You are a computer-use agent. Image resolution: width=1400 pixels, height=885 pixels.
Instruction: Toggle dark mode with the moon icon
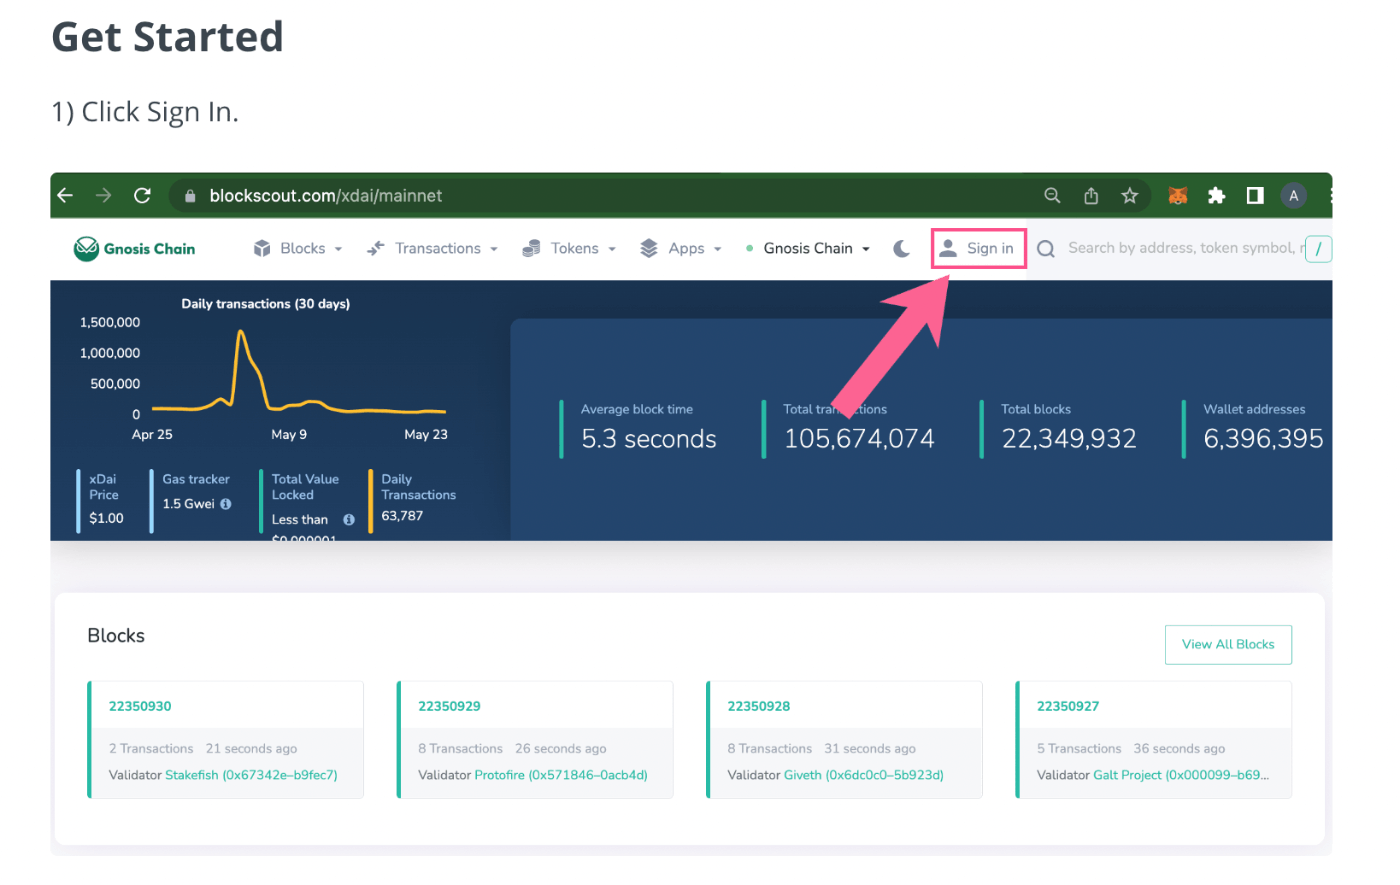point(902,249)
